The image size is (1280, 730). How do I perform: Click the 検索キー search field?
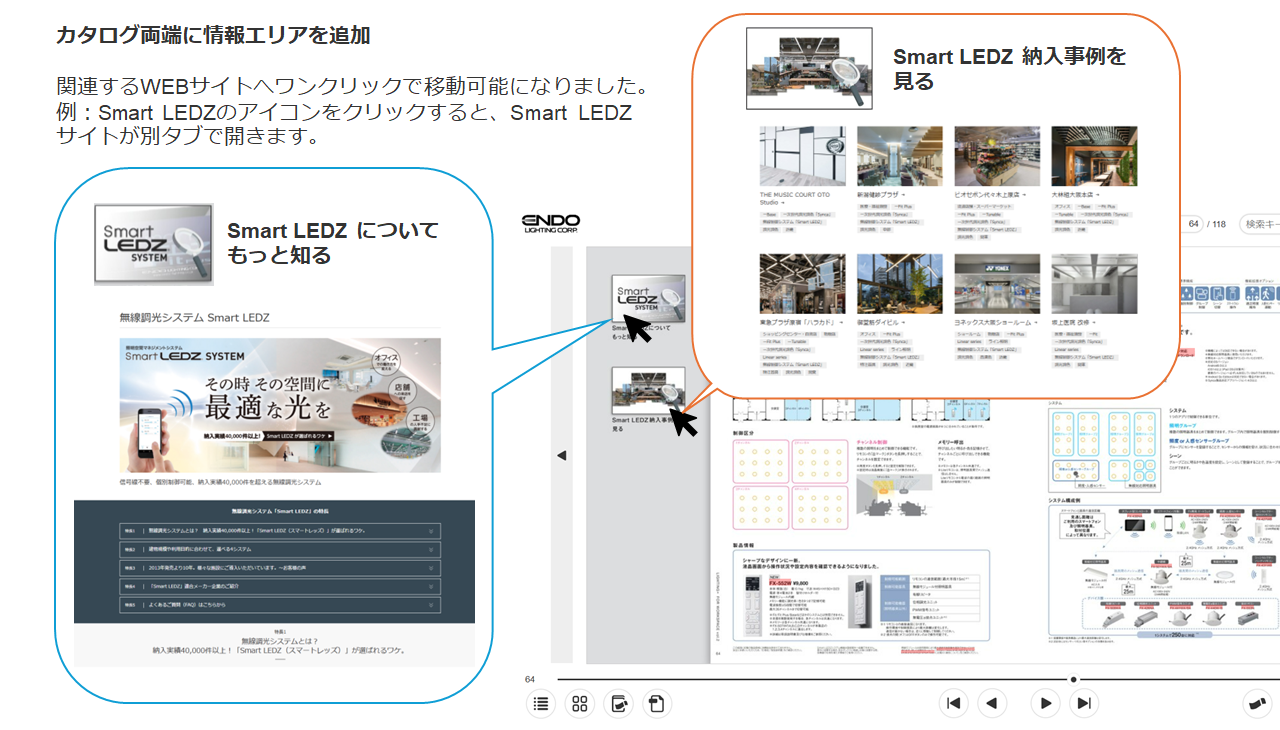coord(1260,224)
